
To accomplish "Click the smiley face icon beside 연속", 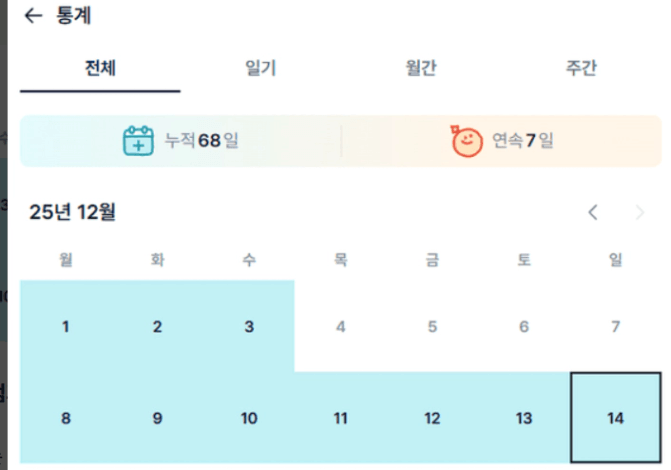I will coord(466,141).
